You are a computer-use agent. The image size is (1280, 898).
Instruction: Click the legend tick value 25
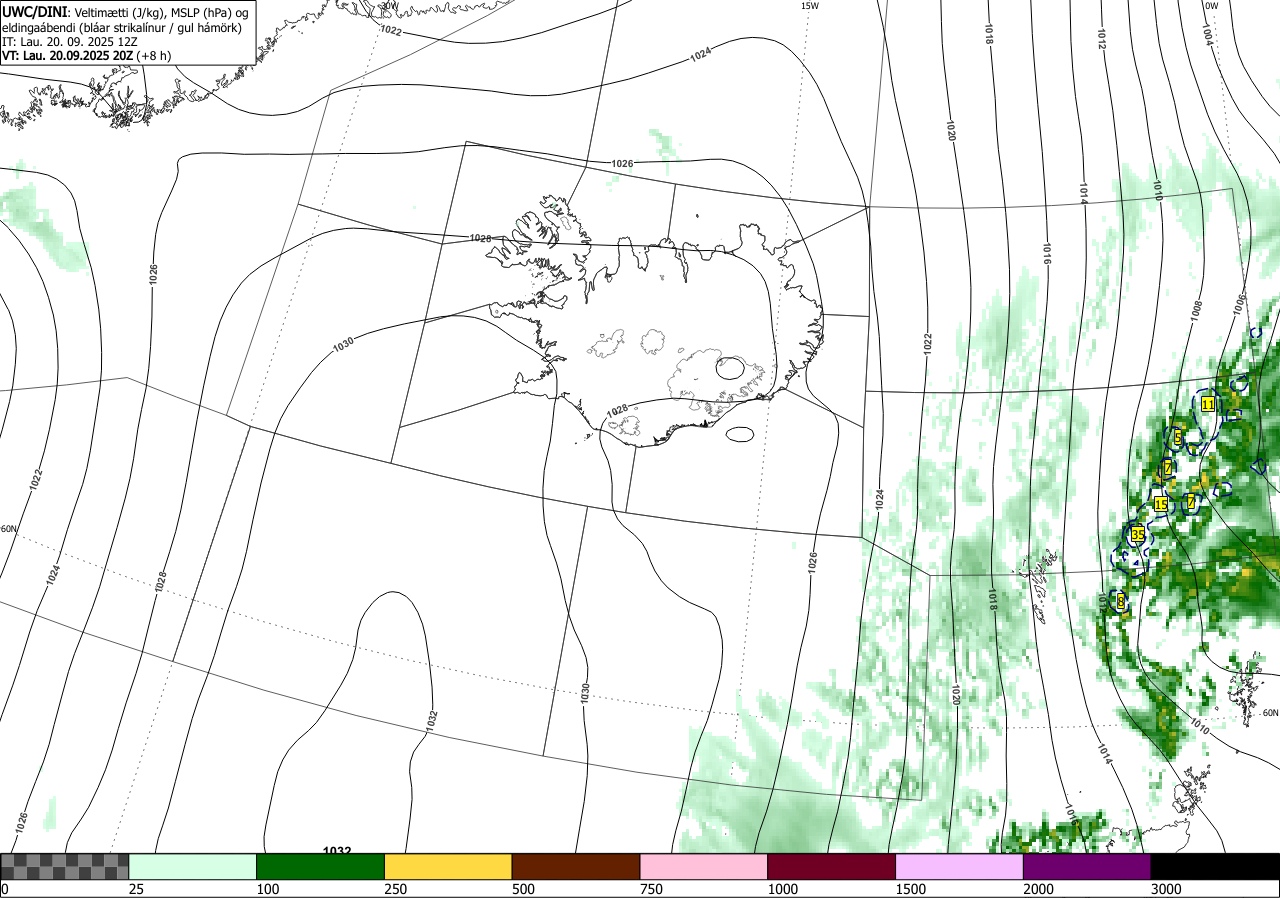click(x=137, y=889)
